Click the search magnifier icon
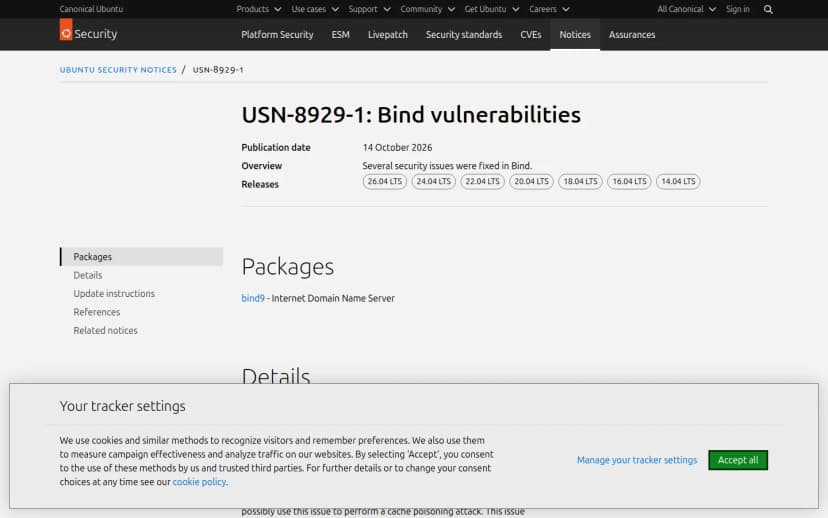This screenshot has height=518, width=828. [768, 10]
